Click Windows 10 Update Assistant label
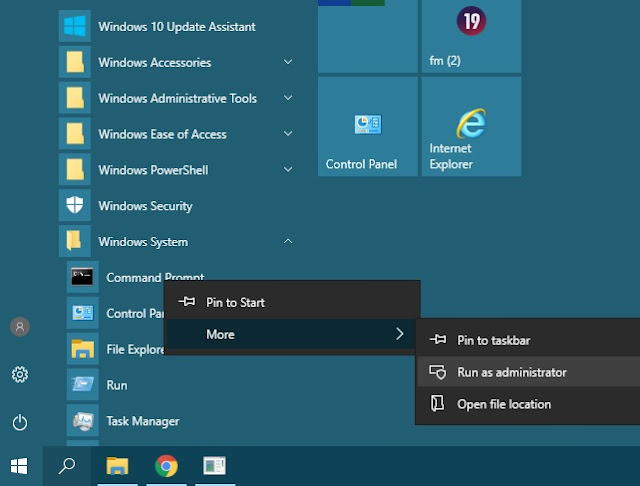Screen dimensions: 640x486 [177, 27]
